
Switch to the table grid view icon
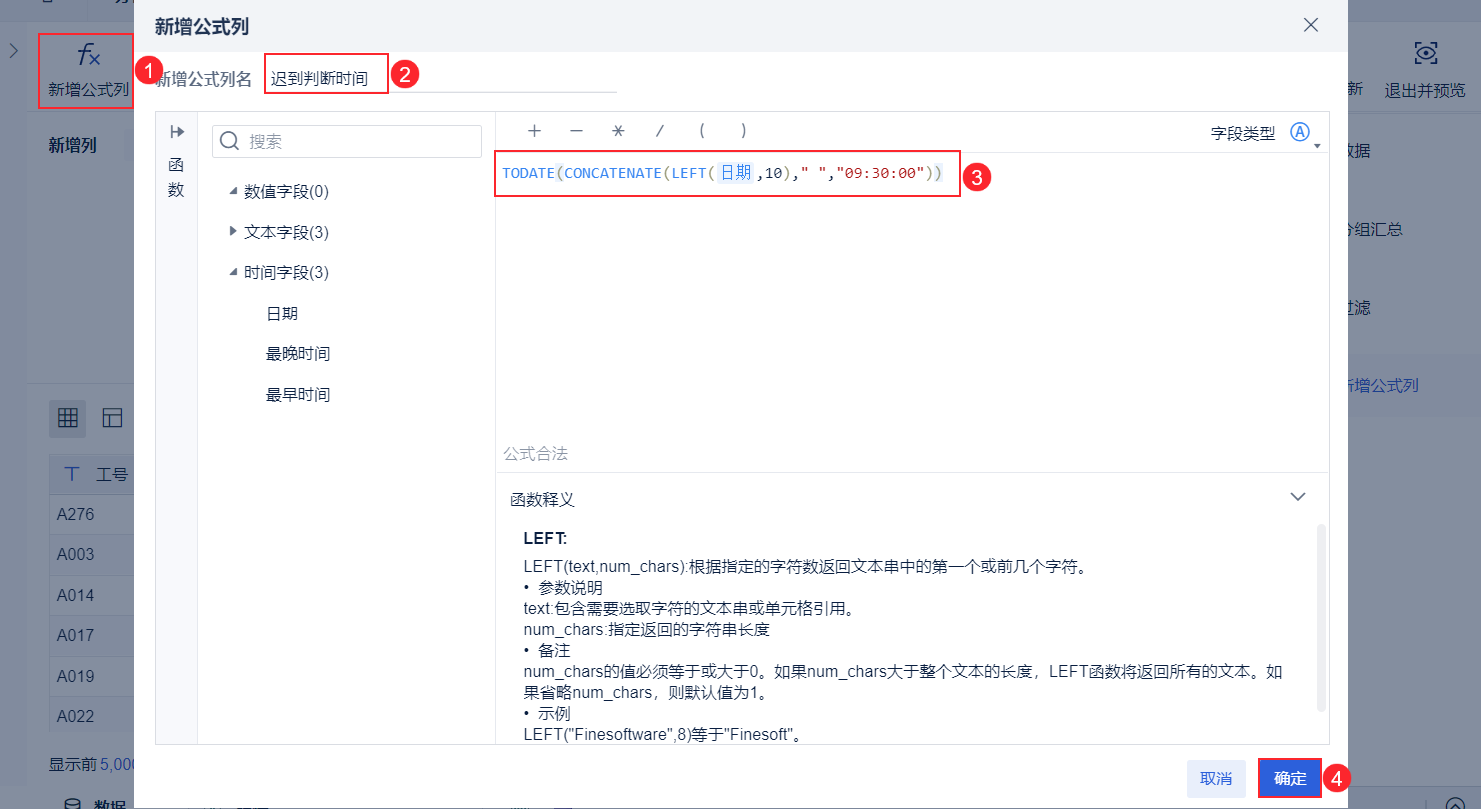[x=68, y=419]
